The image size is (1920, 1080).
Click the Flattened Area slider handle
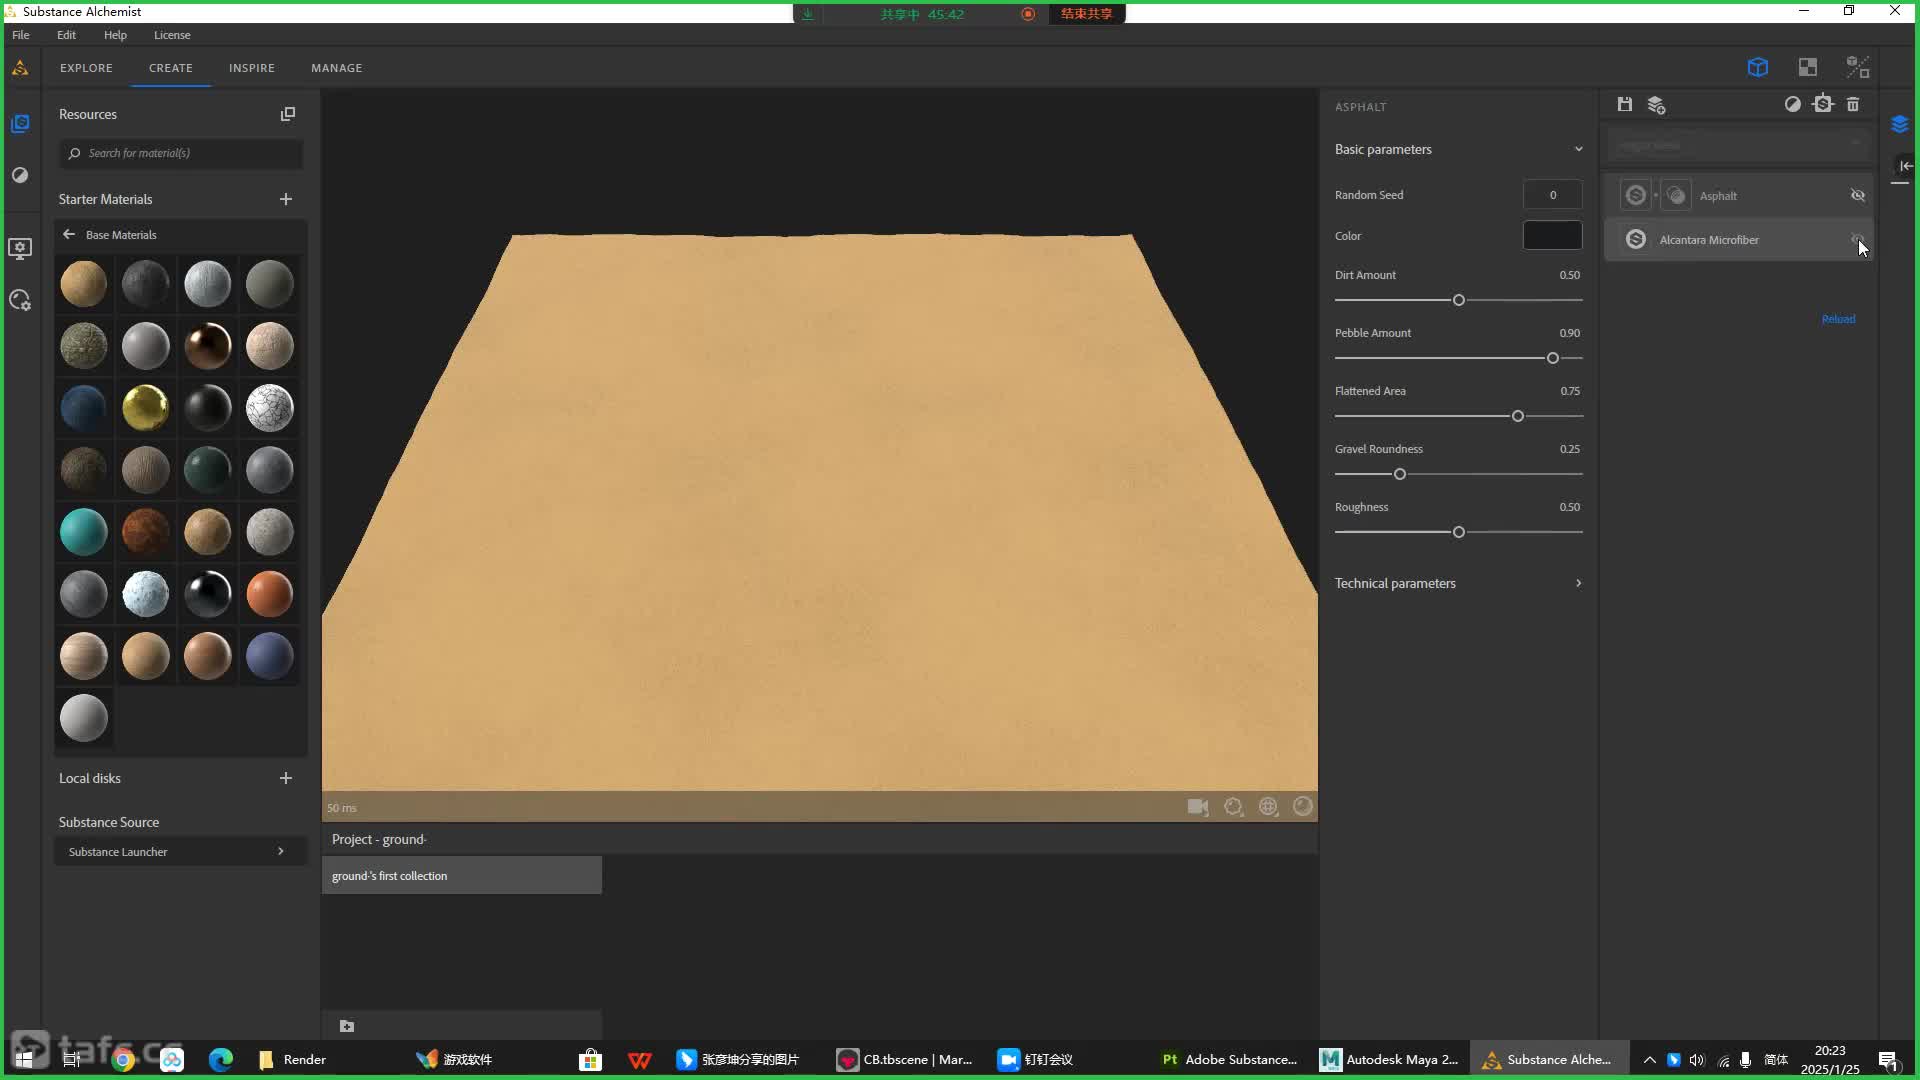1518,416
